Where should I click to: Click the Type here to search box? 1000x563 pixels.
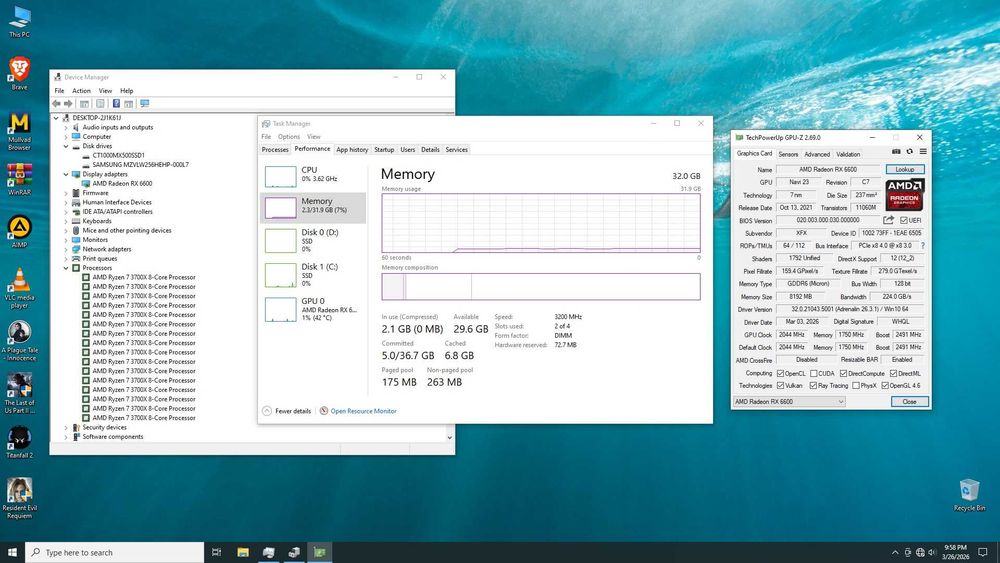pos(115,552)
